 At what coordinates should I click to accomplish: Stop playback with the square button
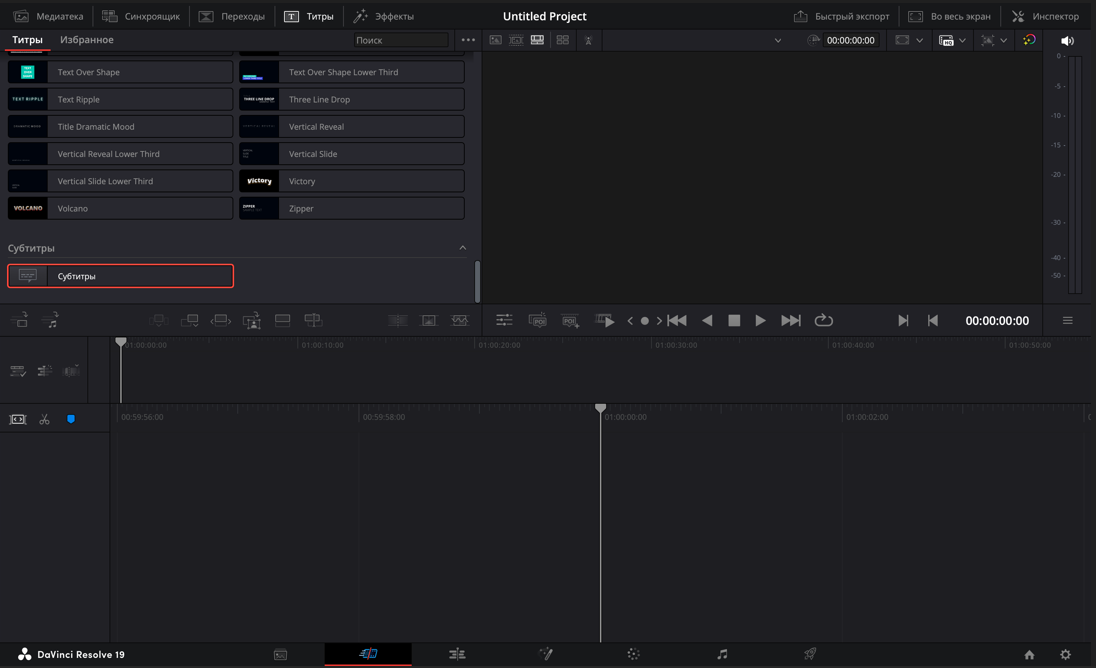pos(734,320)
